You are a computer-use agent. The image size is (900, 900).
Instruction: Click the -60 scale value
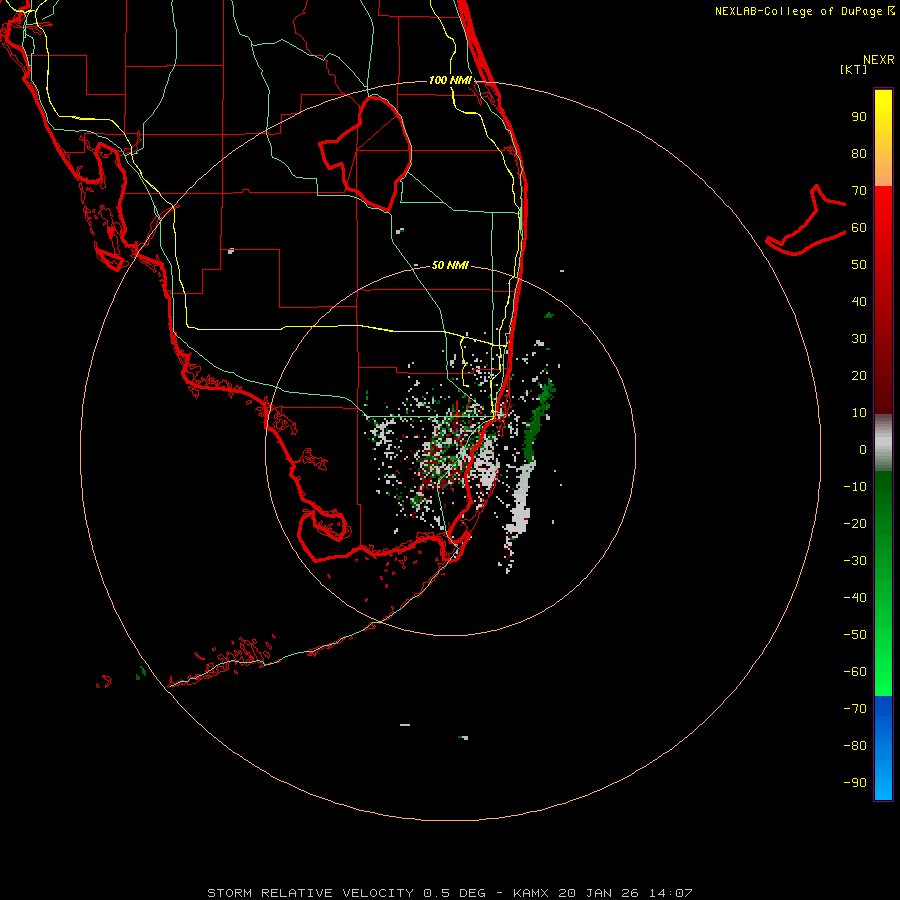855,672
